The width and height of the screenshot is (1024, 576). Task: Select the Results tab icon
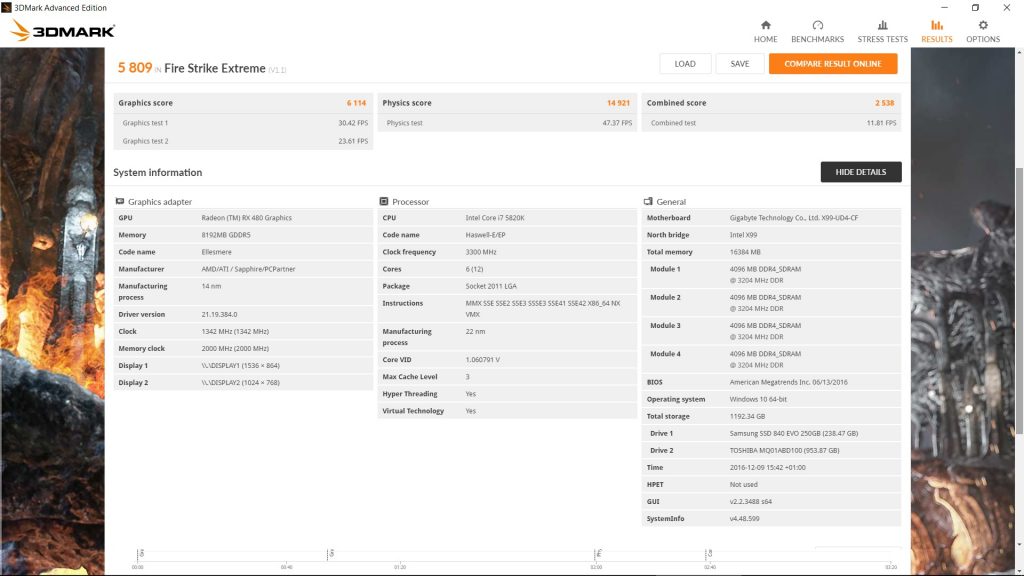936,25
